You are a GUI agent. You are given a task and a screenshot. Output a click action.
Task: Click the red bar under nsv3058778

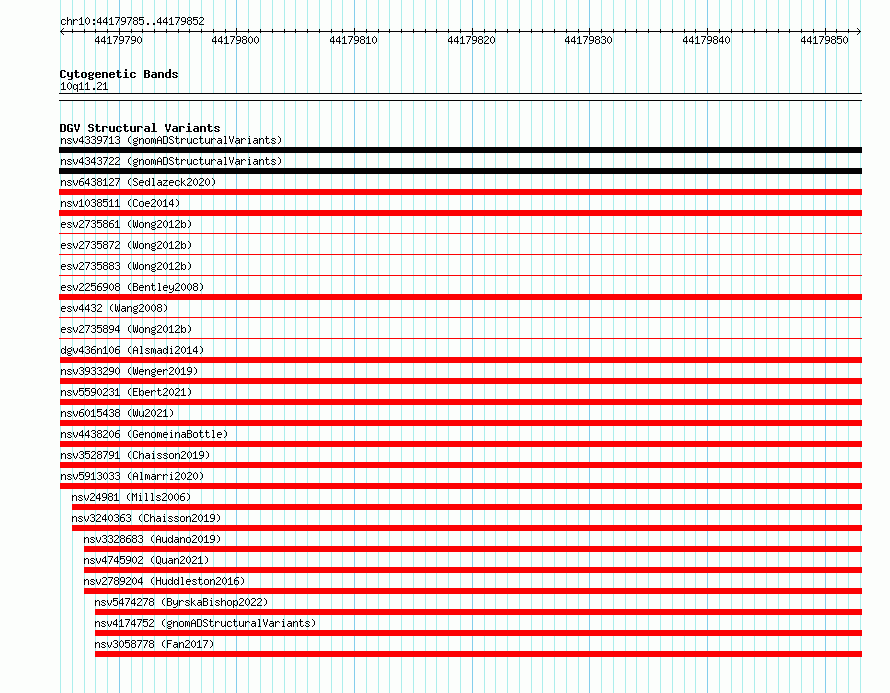pos(478,654)
